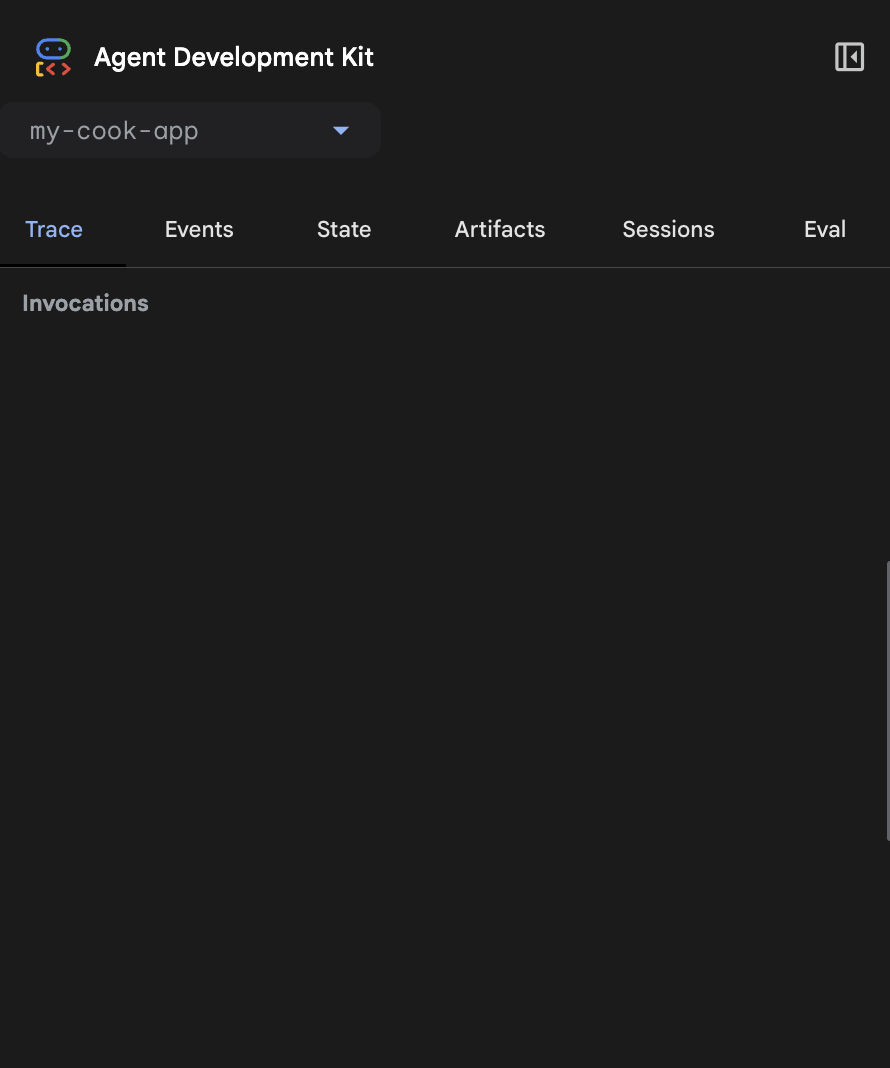
Task: Click the vertical scrollbar on right edge
Action: point(887,700)
